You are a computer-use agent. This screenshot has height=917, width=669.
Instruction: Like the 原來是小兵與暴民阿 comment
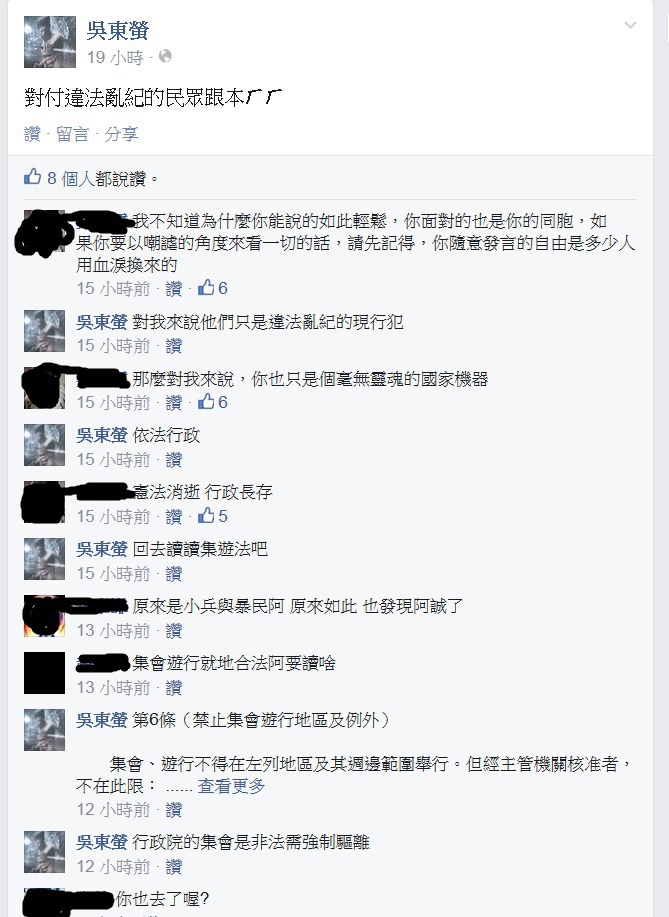[174, 630]
